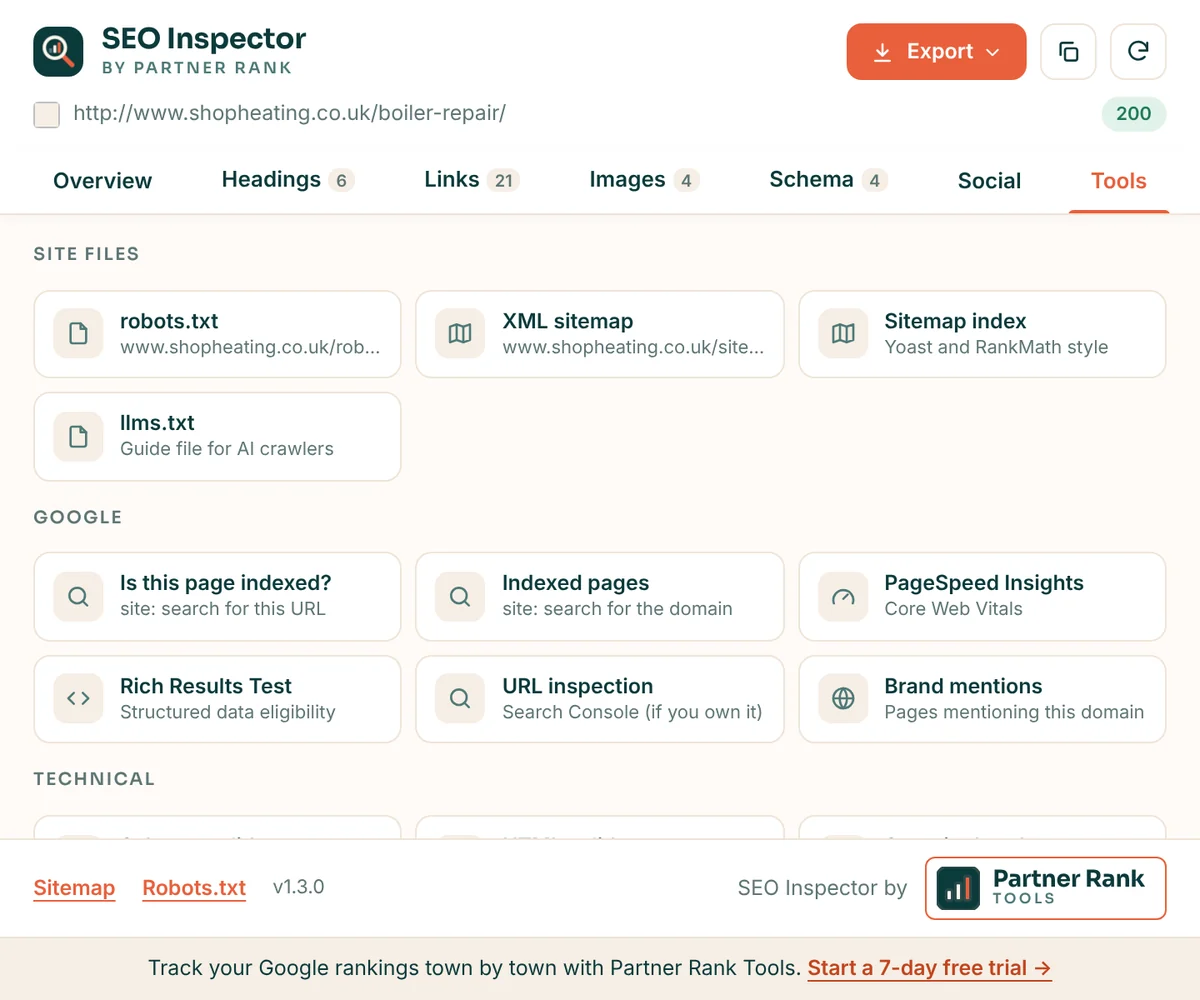The width and height of the screenshot is (1200, 1000).
Task: Open the Brand mentions card title
Action: pyautogui.click(x=963, y=686)
